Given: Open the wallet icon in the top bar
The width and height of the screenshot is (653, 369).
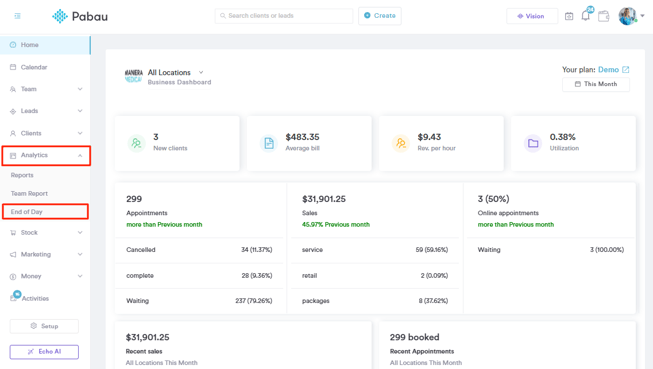Looking at the screenshot, I should point(603,16).
